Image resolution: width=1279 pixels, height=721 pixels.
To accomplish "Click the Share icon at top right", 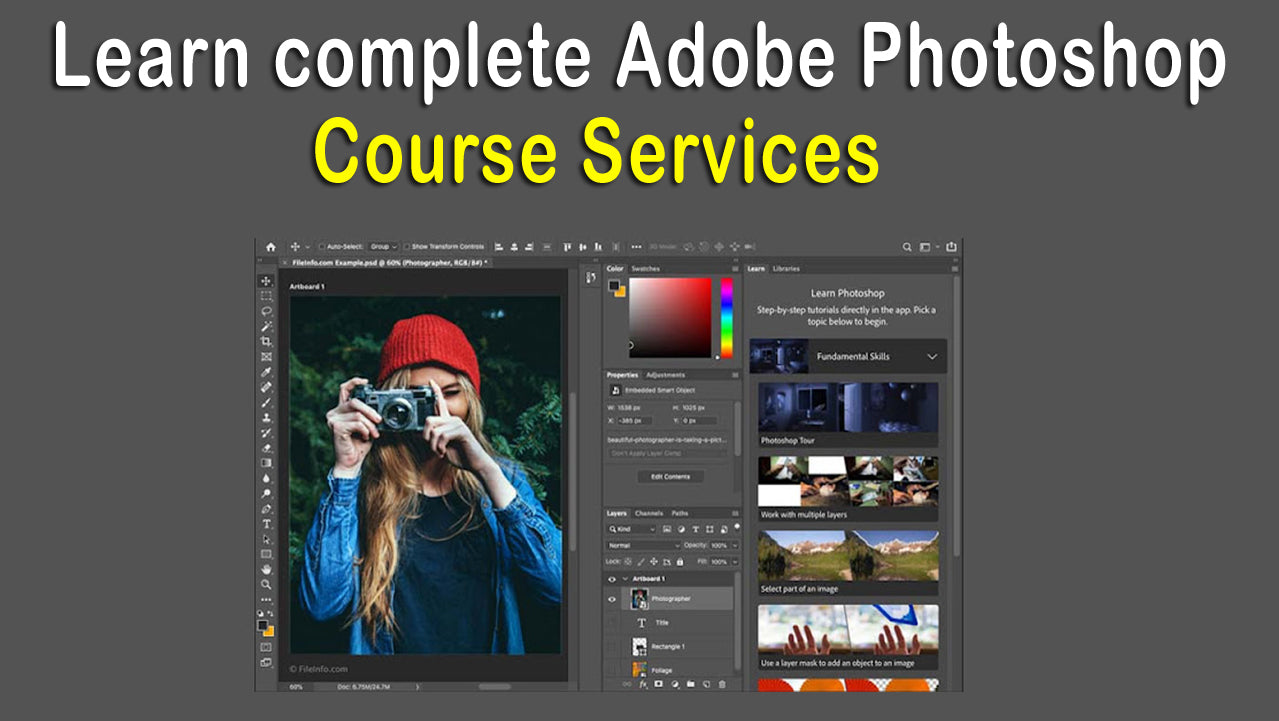I will point(951,247).
